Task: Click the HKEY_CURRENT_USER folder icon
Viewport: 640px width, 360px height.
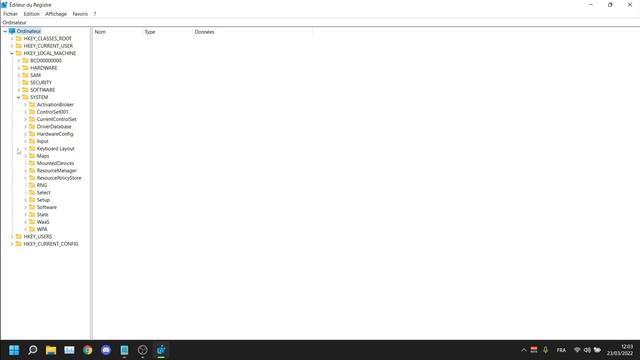Action: click(x=19, y=46)
